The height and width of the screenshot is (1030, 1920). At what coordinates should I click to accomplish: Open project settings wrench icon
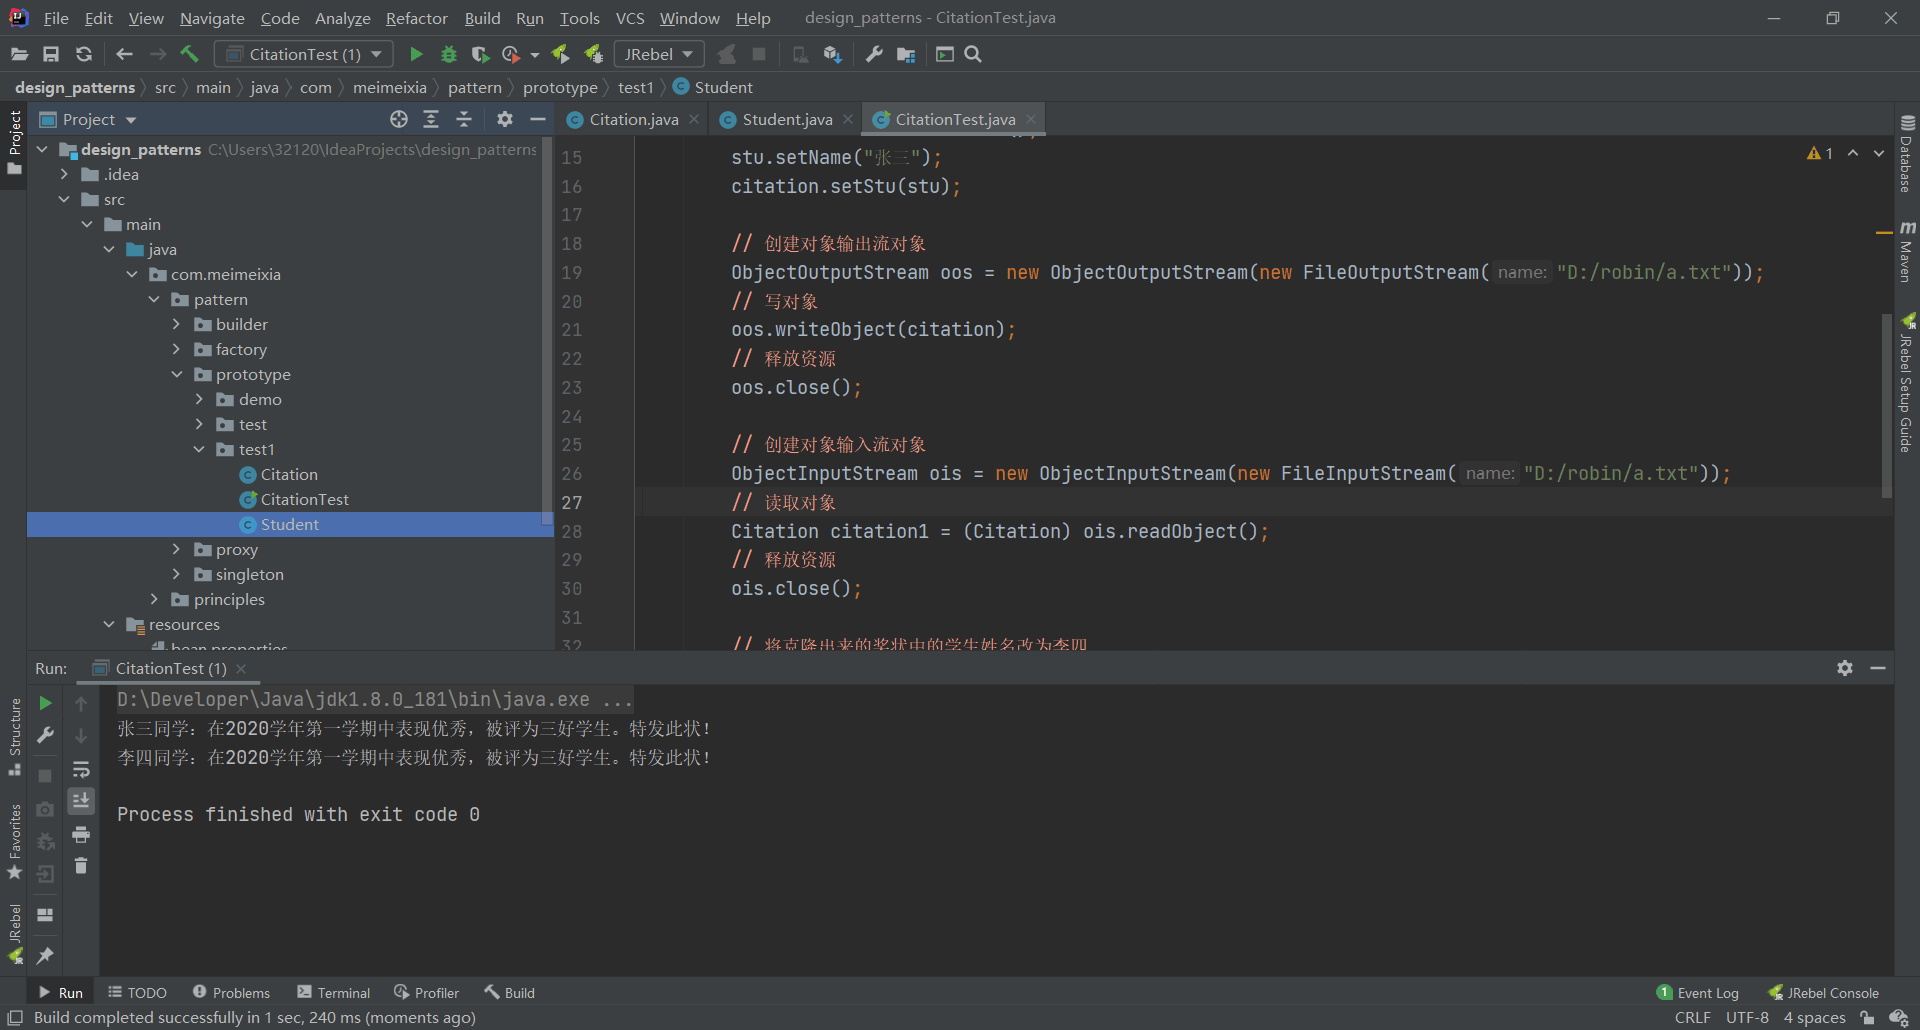[874, 54]
